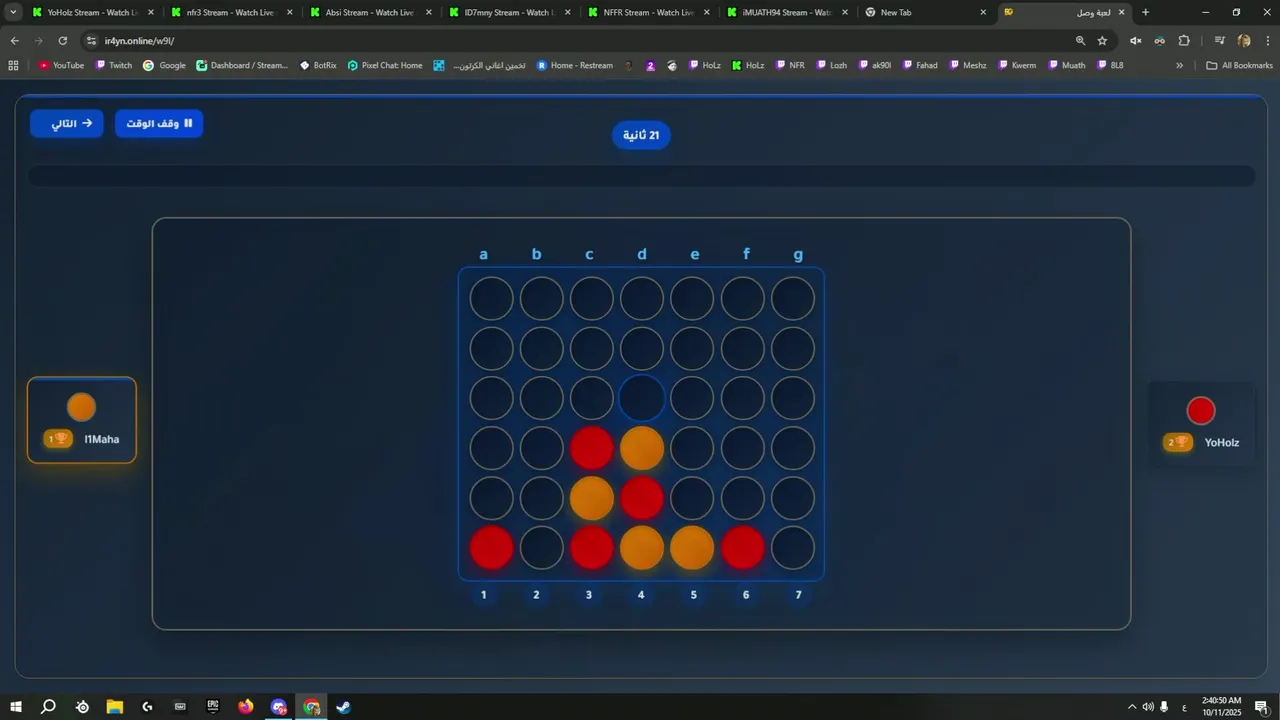The height and width of the screenshot is (720, 1280).
Task: Open the All Bookmarks folder
Action: click(1239, 65)
